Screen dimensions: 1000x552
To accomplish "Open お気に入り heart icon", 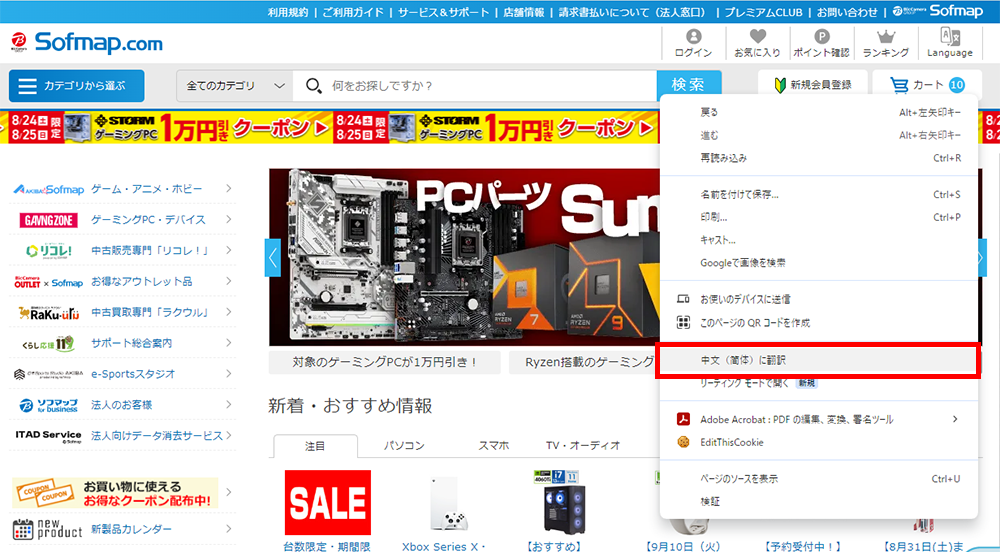I will (758, 36).
